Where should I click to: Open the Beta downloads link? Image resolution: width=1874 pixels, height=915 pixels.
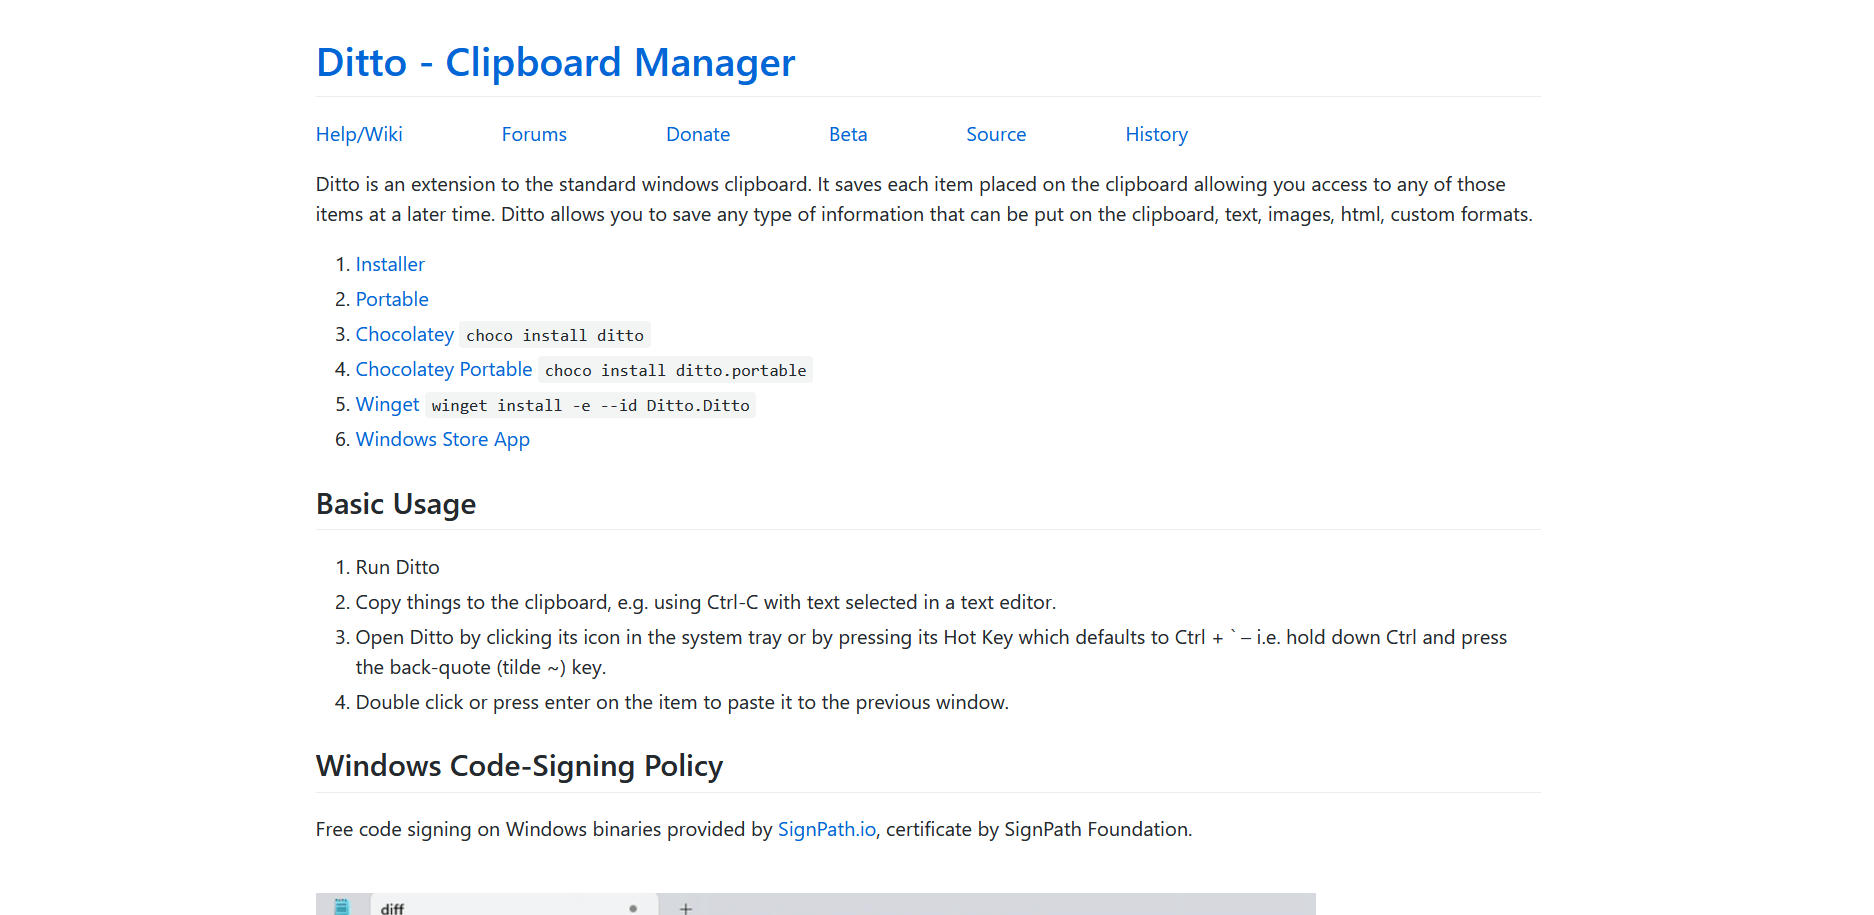[x=848, y=134]
